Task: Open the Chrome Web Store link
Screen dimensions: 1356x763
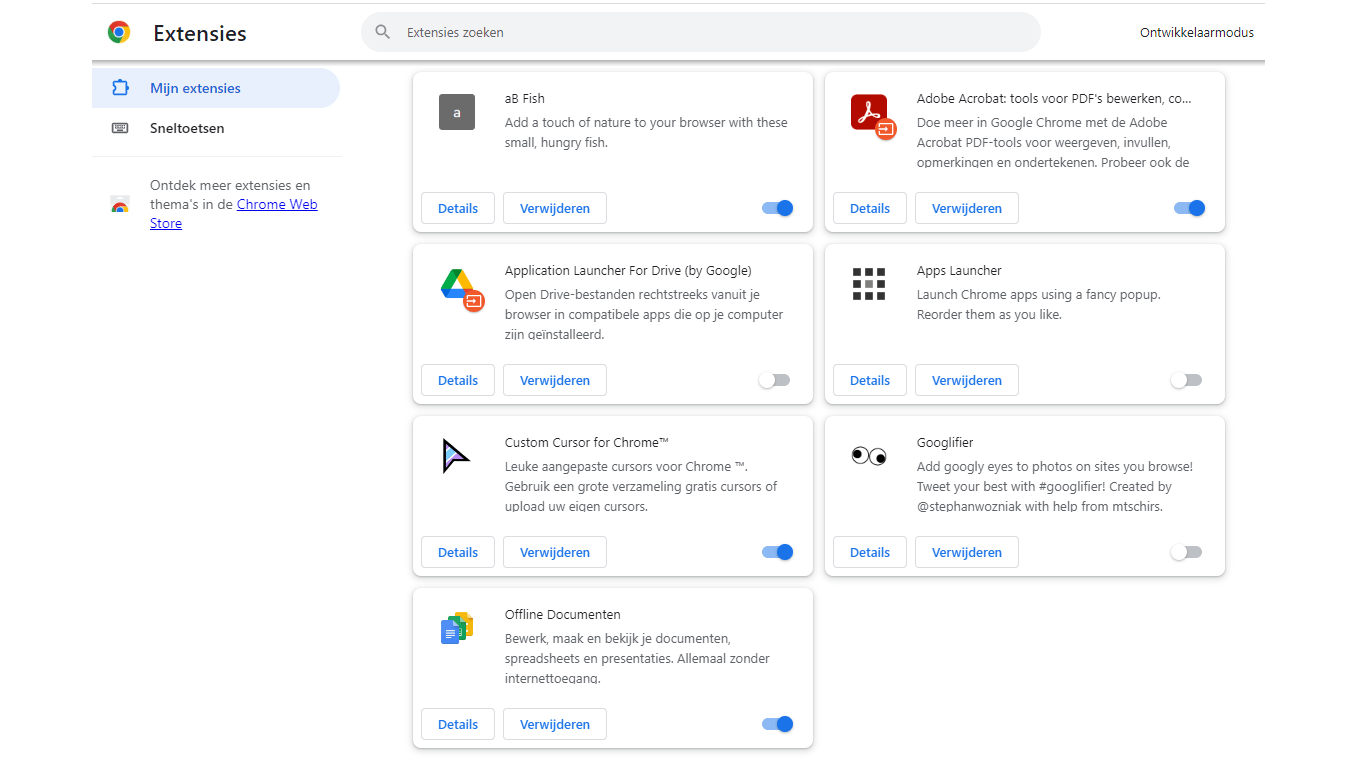Action: tap(277, 204)
